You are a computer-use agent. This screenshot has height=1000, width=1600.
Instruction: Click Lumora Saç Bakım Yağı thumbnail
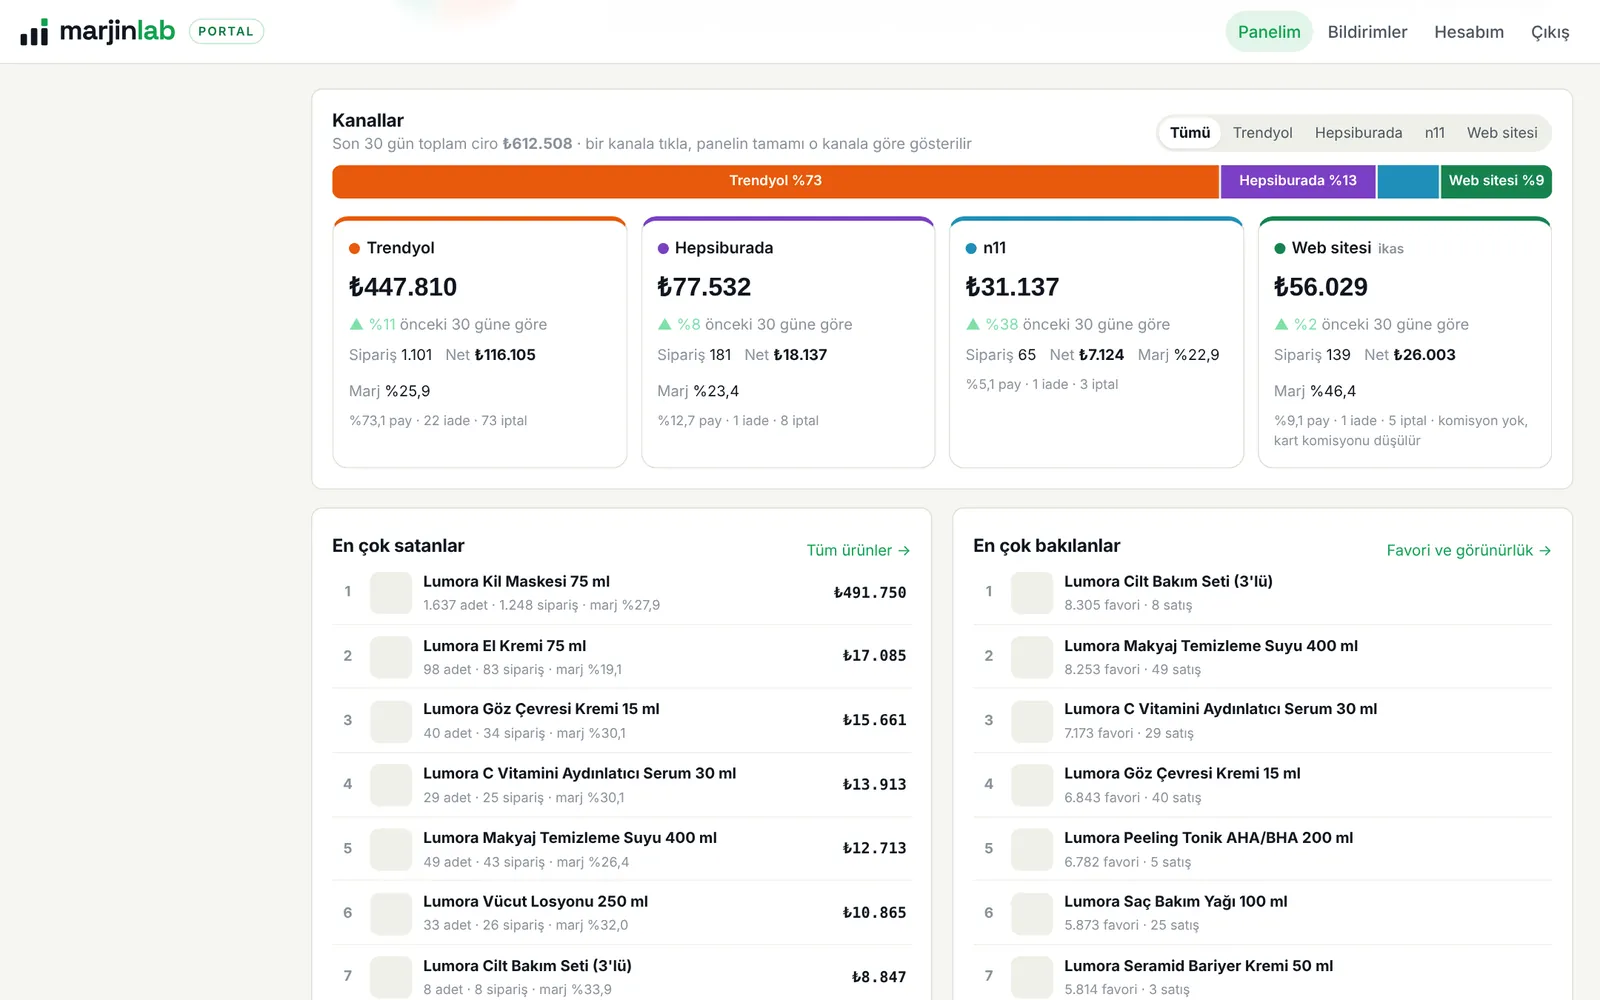click(x=1032, y=913)
